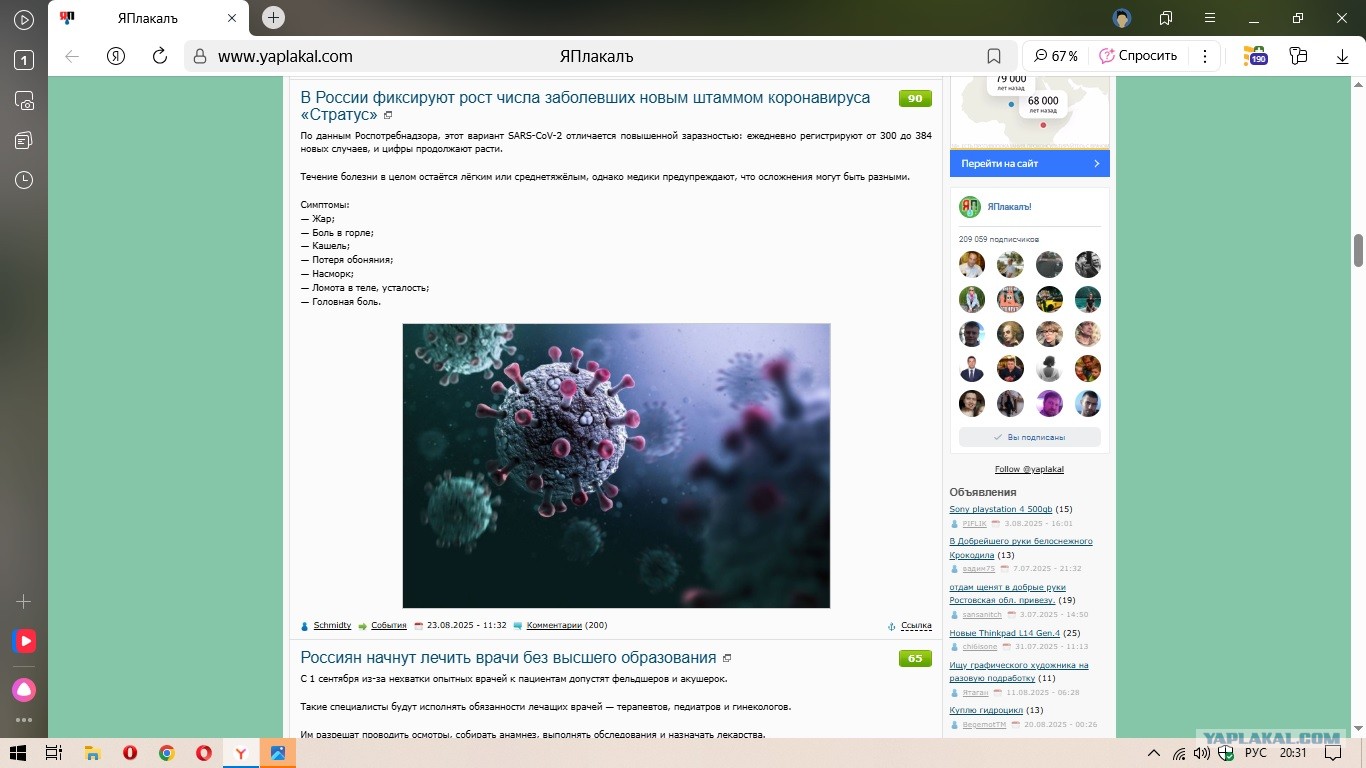Open the security shield tray icon
1366x768 pixels.
[x=1226, y=753]
